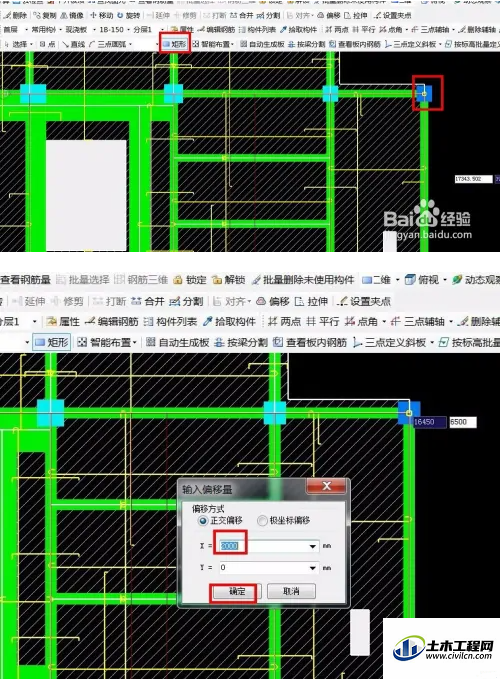Select the 复制 copy tool
The height and width of the screenshot is (679, 500).
point(45,16)
